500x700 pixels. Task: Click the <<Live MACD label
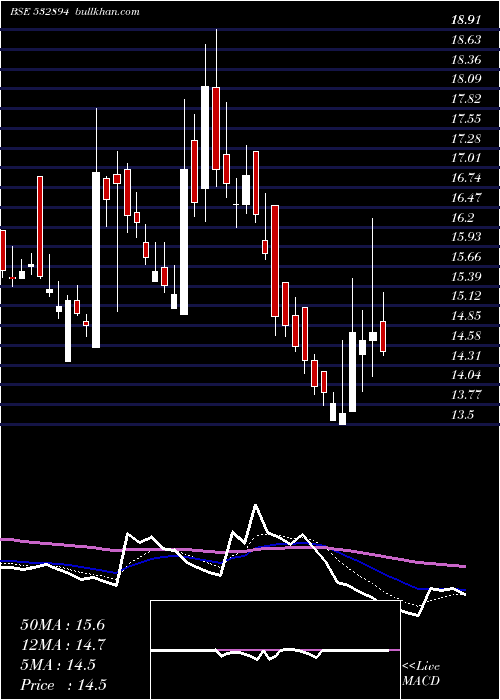coord(421,674)
